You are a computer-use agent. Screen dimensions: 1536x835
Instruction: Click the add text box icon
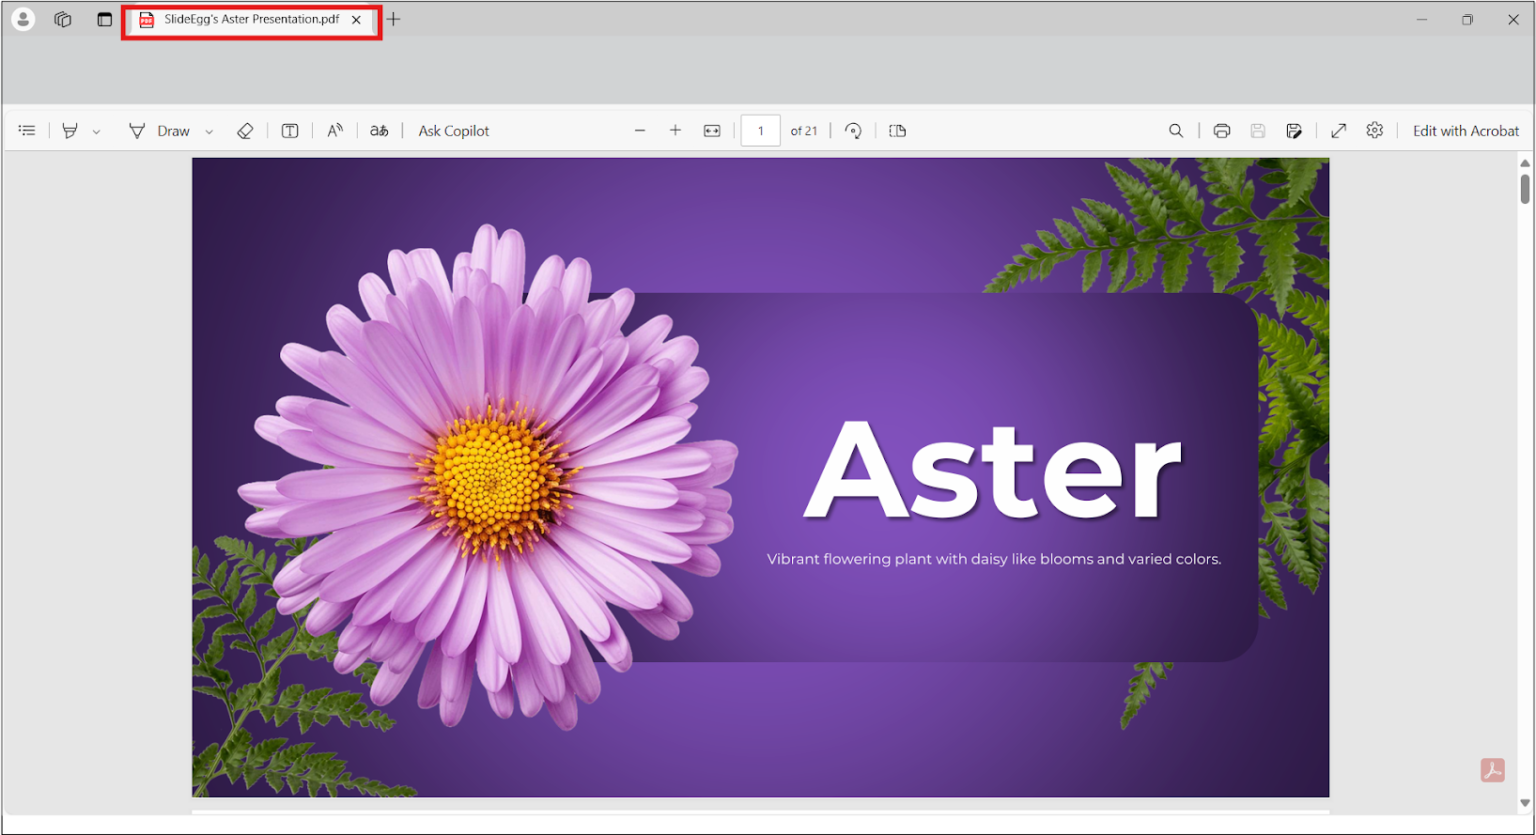point(290,131)
